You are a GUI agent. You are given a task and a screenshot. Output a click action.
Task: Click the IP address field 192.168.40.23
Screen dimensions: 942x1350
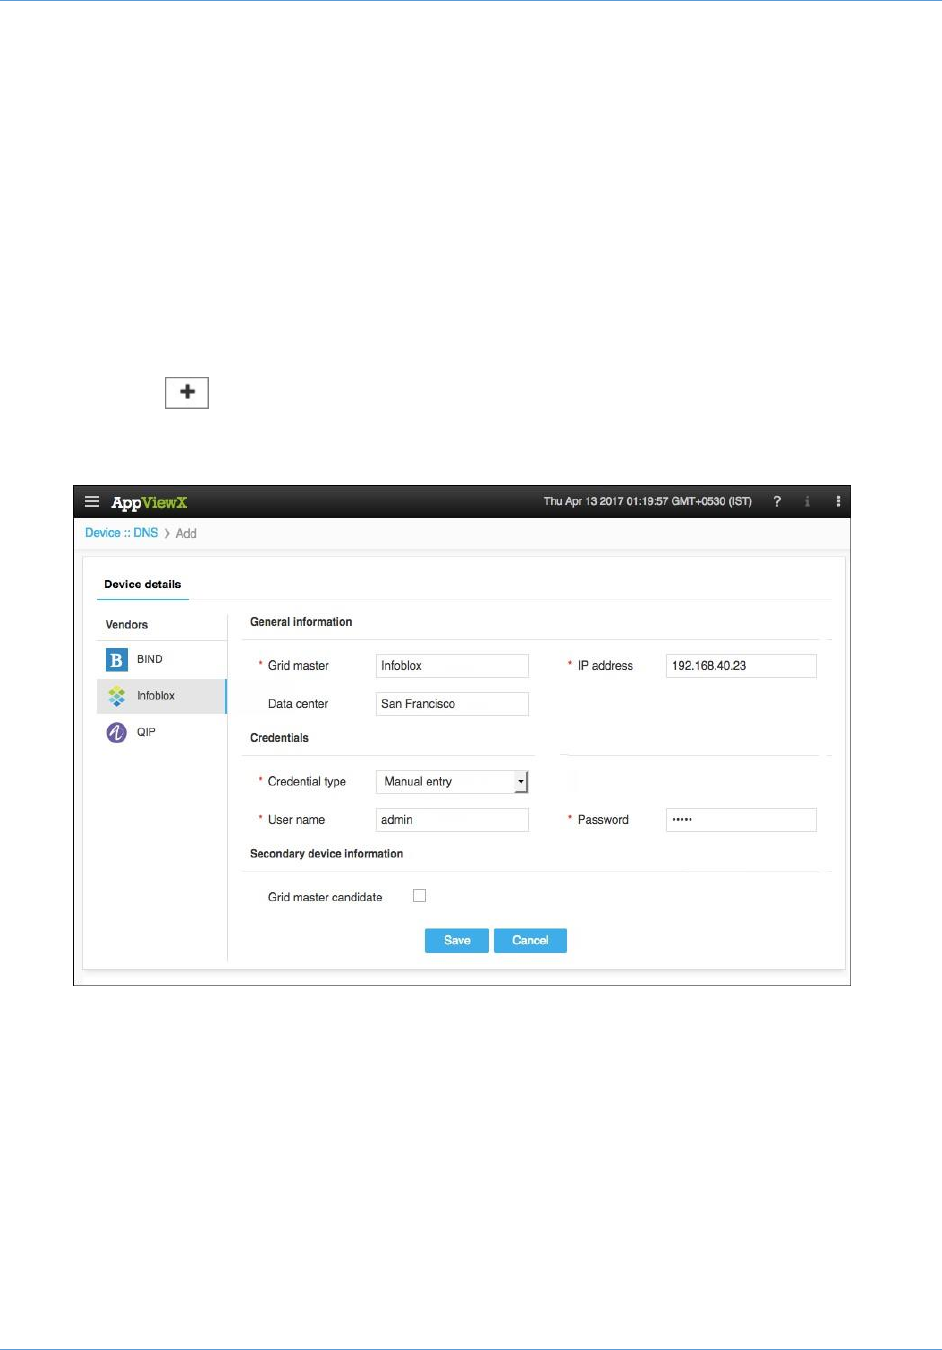pyautogui.click(x=741, y=666)
